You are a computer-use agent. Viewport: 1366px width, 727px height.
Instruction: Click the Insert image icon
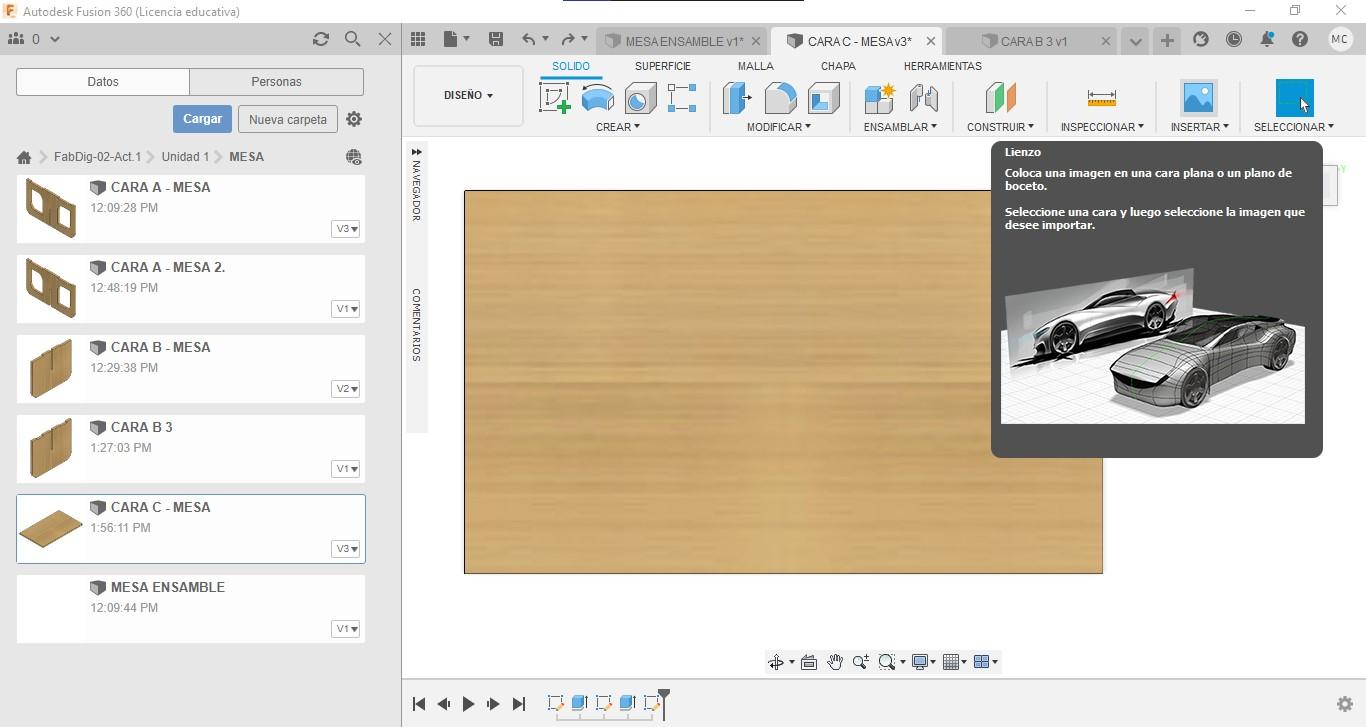pos(1198,98)
